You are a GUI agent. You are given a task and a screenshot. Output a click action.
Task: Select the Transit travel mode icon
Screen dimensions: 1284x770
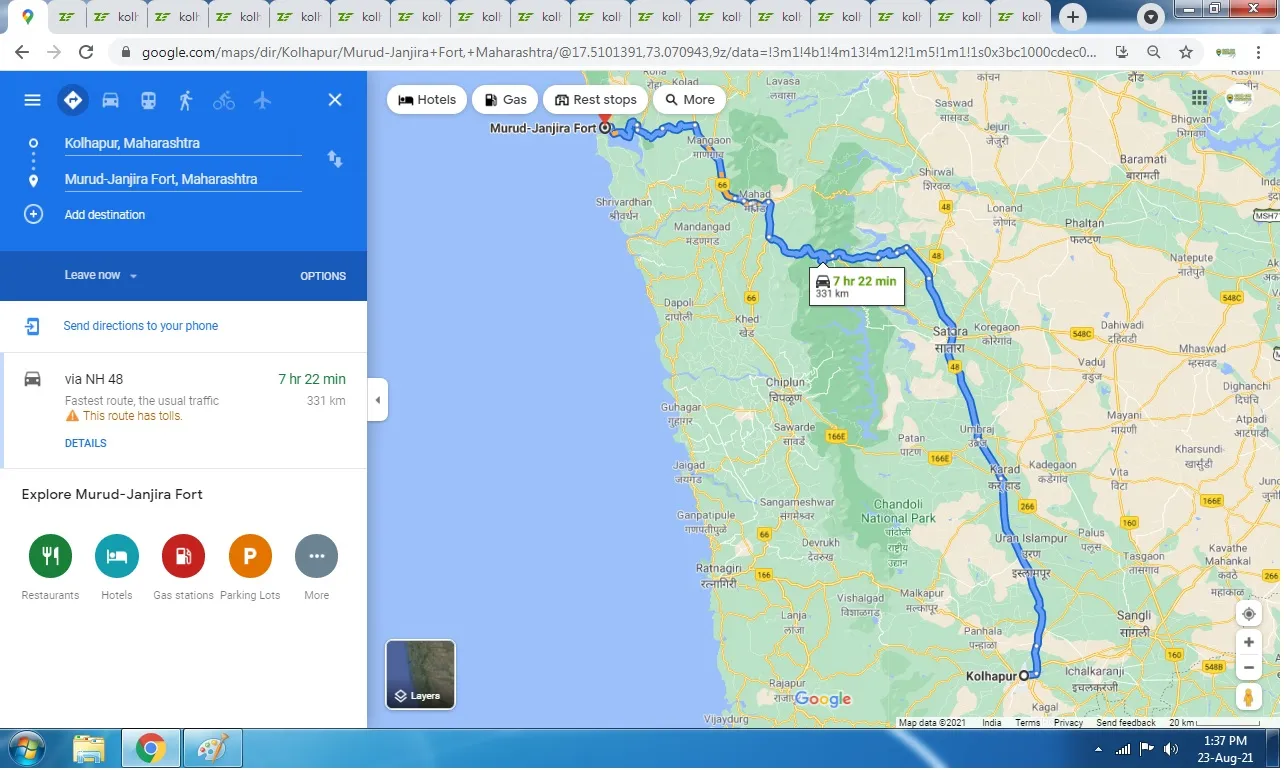point(148,100)
